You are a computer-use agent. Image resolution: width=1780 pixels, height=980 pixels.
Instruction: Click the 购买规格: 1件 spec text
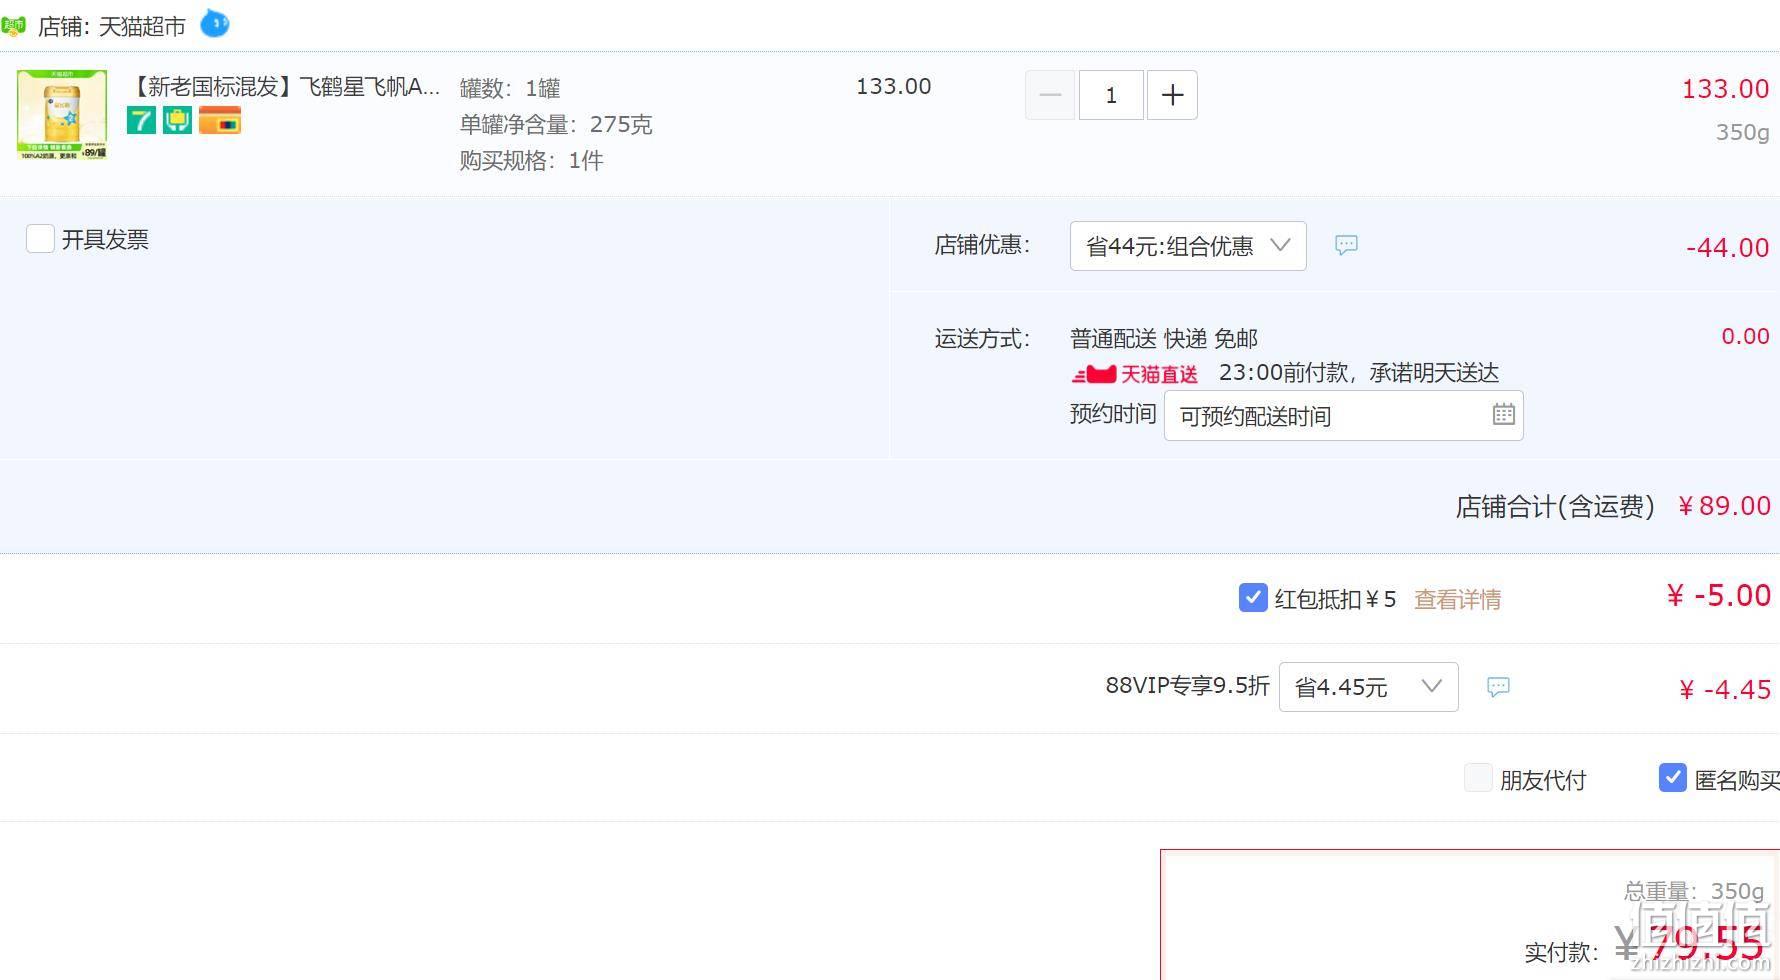click(x=531, y=160)
